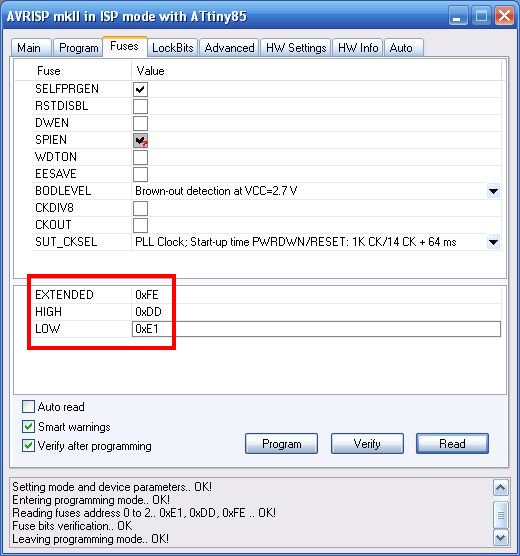The height and width of the screenshot is (556, 520).
Task: Maximize the AVRISP mkII window
Action: tap(481, 16)
